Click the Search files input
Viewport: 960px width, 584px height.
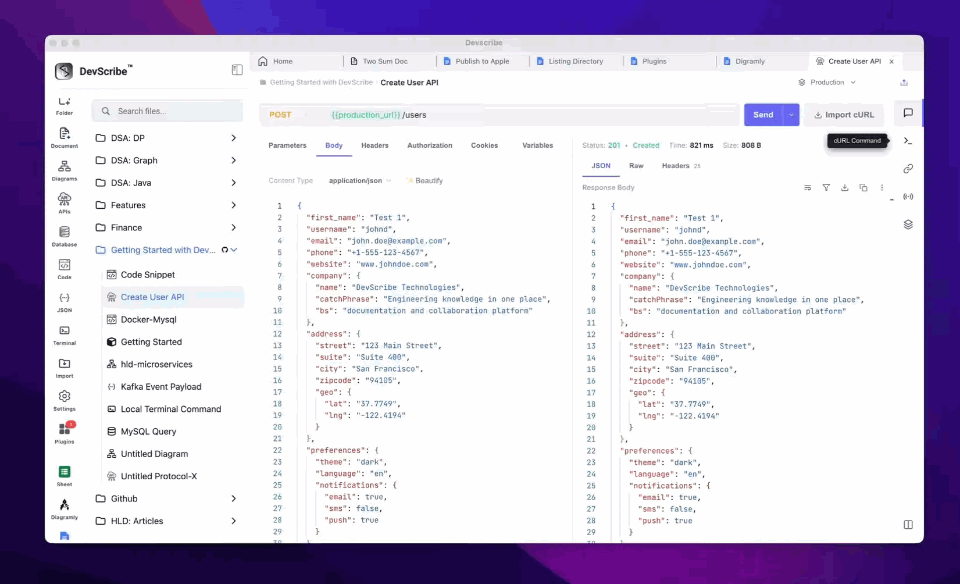click(168, 111)
